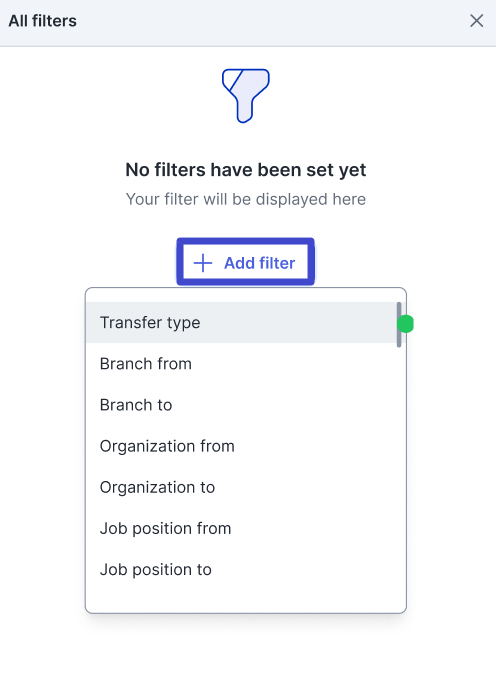Select the Organization from option
The width and height of the screenshot is (496, 686).
[241, 446]
